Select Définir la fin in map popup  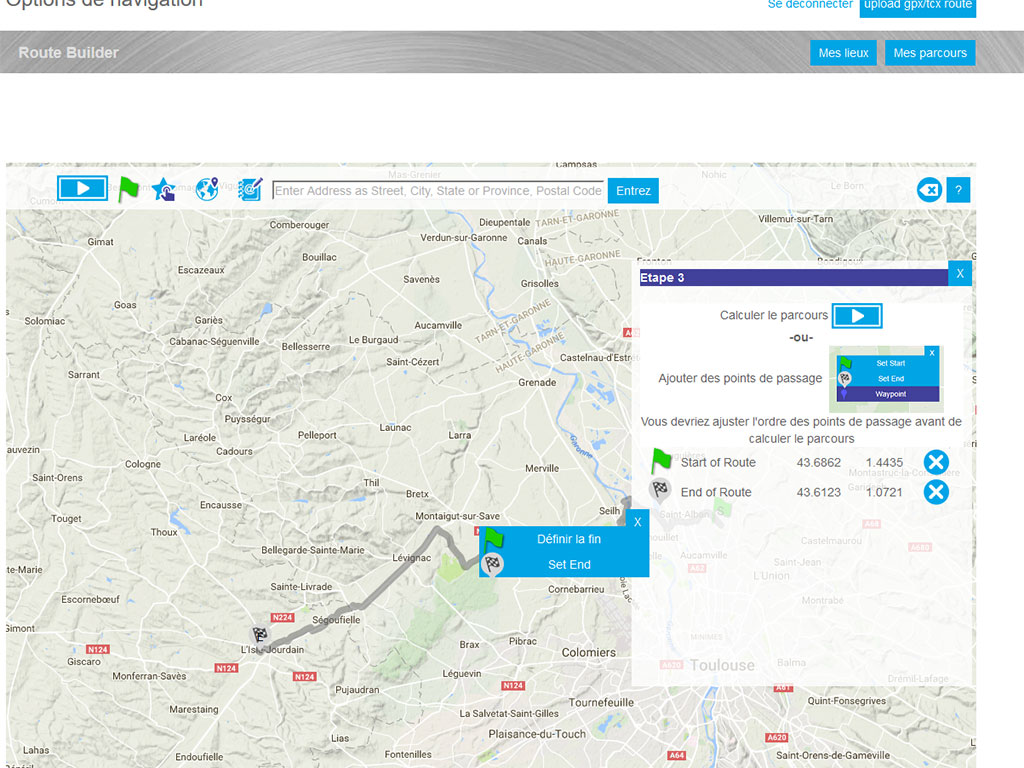click(569, 539)
